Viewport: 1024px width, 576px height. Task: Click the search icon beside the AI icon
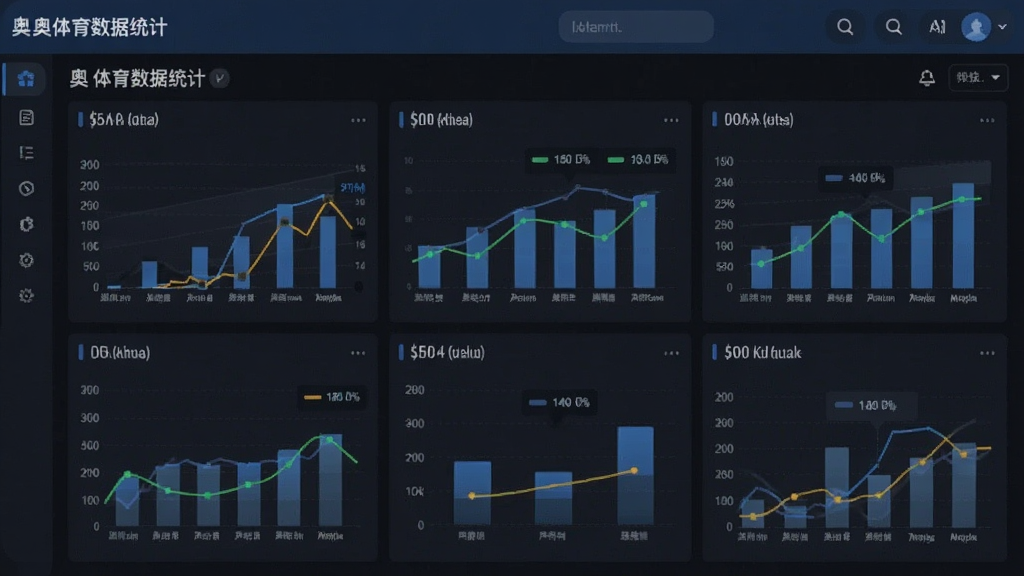[893, 27]
